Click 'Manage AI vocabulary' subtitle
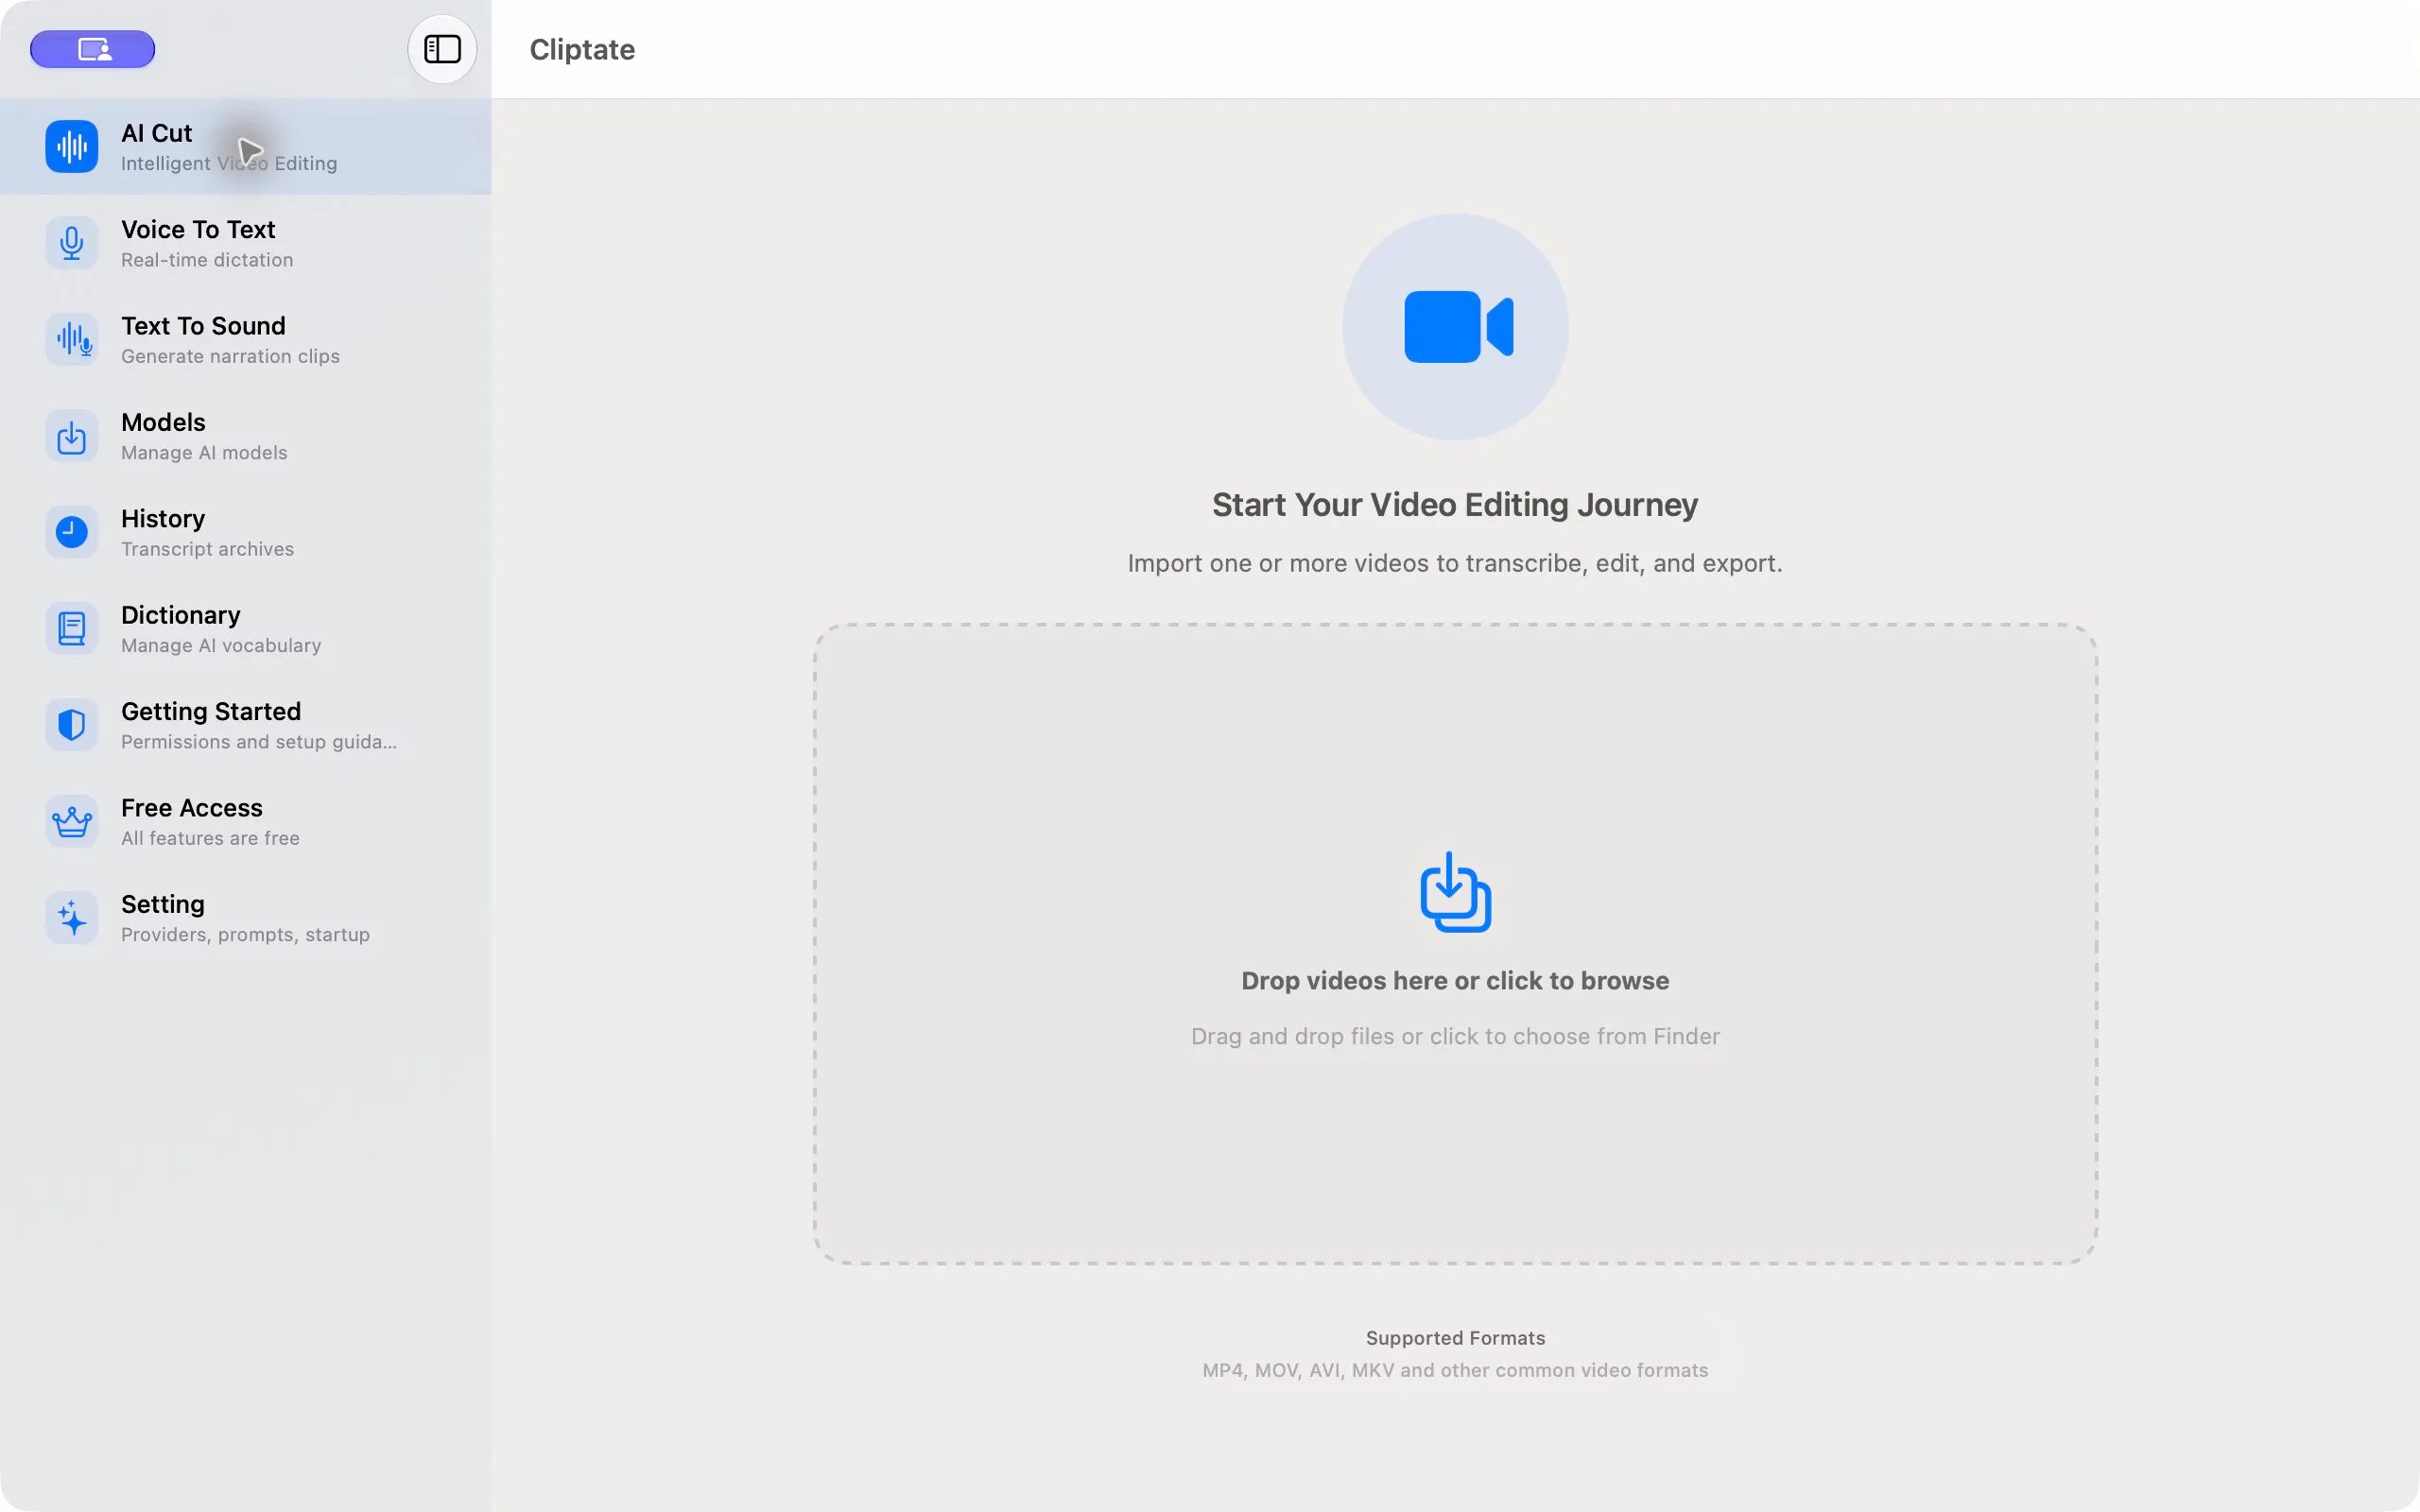The width and height of the screenshot is (2420, 1512). click(x=221, y=646)
